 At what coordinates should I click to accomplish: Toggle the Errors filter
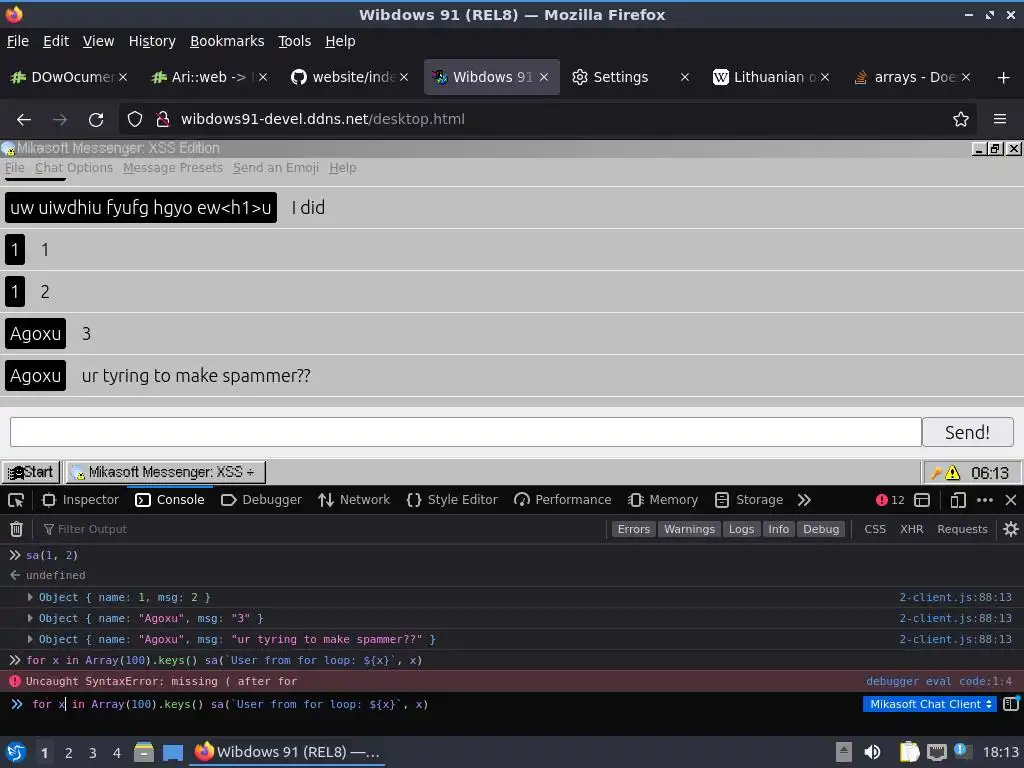coord(633,529)
